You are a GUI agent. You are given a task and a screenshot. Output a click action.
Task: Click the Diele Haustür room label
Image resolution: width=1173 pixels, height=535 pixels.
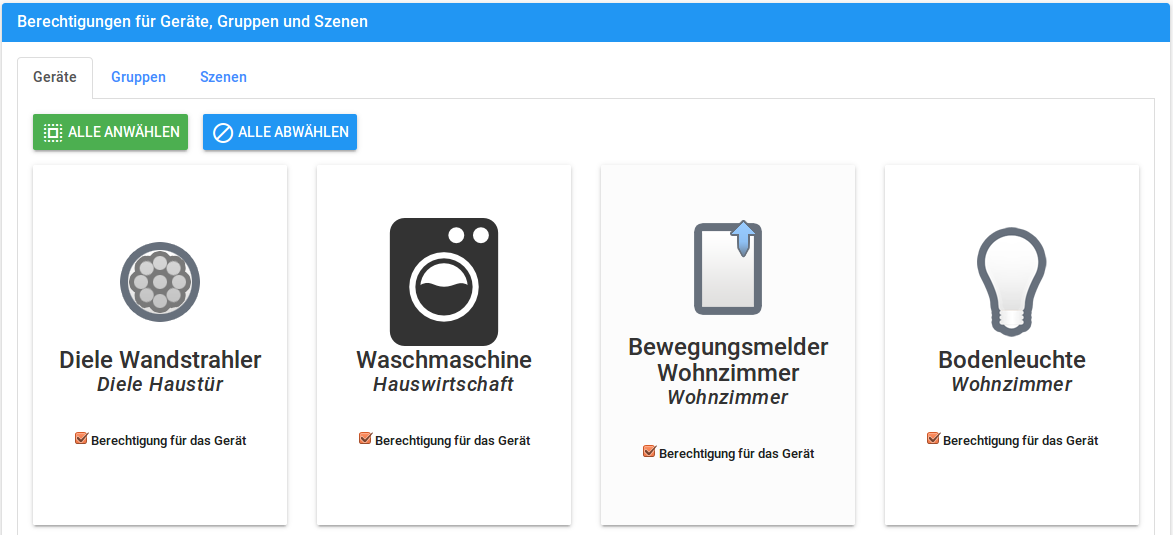coord(160,384)
